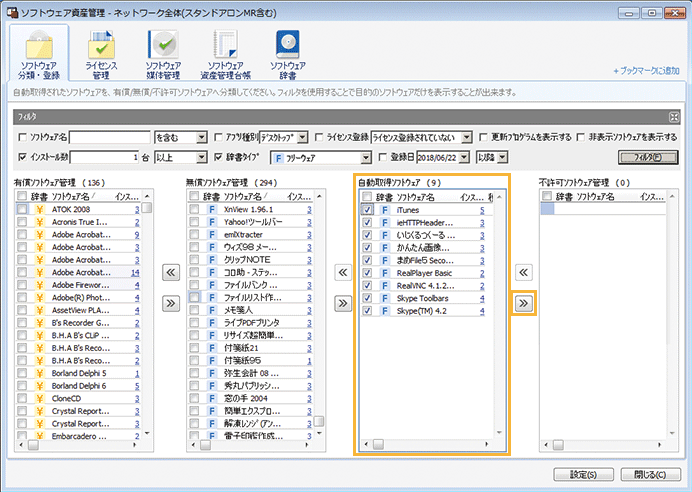The height and width of the screenshot is (492, 692).
Task: Click left double-arrow beside 不許可 list
Action: coord(523,272)
